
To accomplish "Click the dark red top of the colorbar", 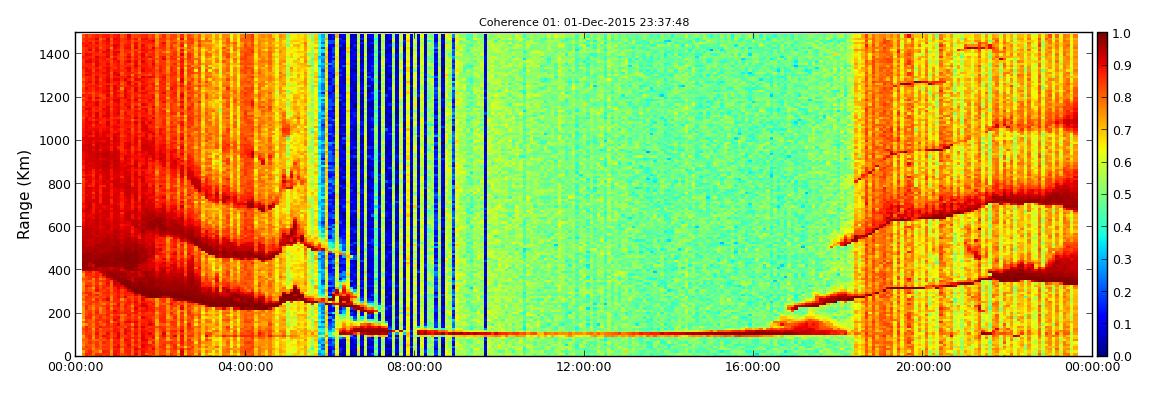I will 1102,40.
